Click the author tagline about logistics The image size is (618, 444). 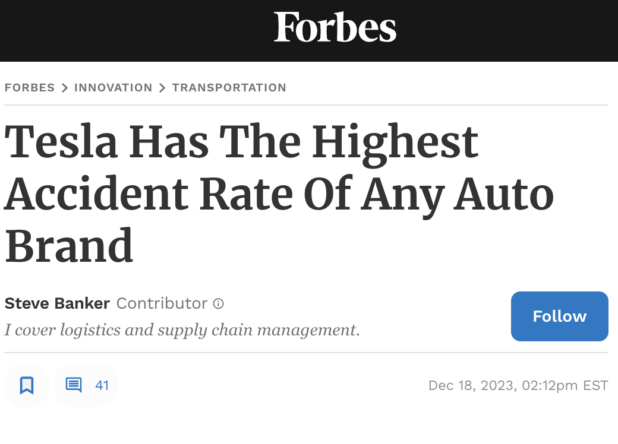(x=182, y=330)
